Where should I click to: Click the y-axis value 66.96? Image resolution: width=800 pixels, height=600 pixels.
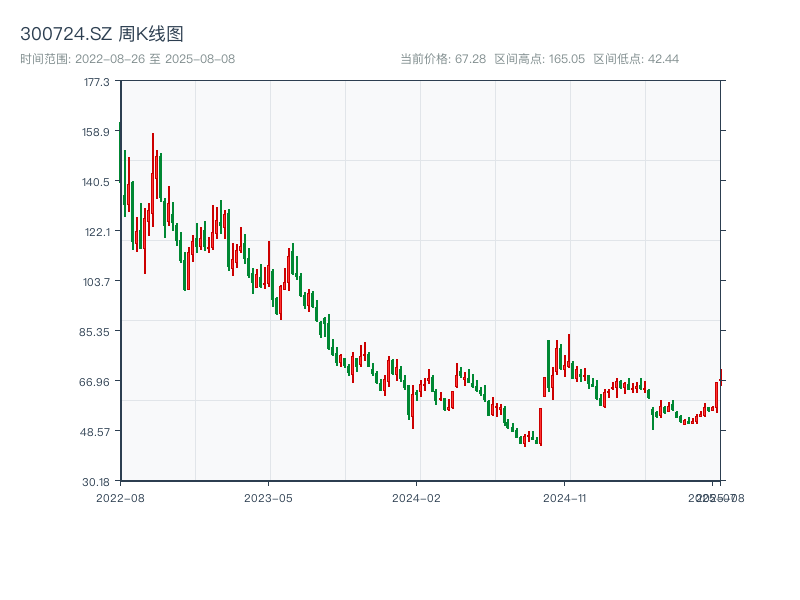coord(94,382)
